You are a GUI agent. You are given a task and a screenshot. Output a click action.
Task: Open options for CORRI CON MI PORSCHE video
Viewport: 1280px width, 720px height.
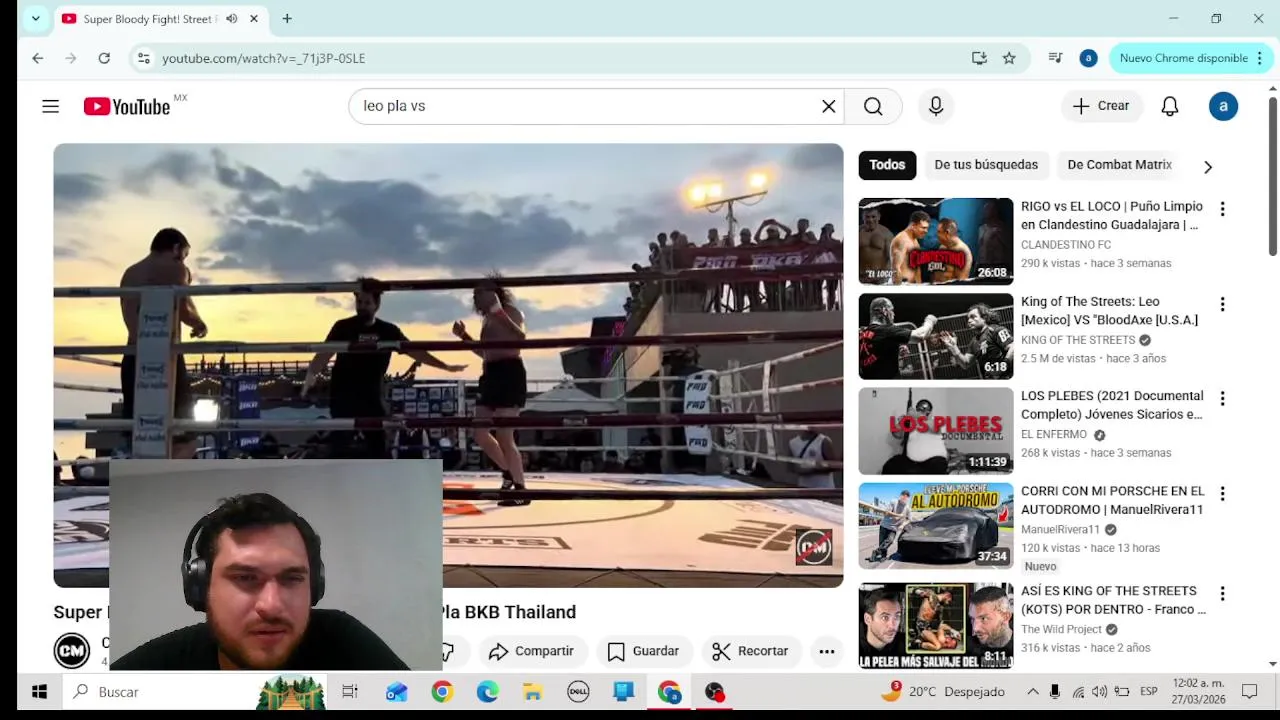pyautogui.click(x=1222, y=494)
